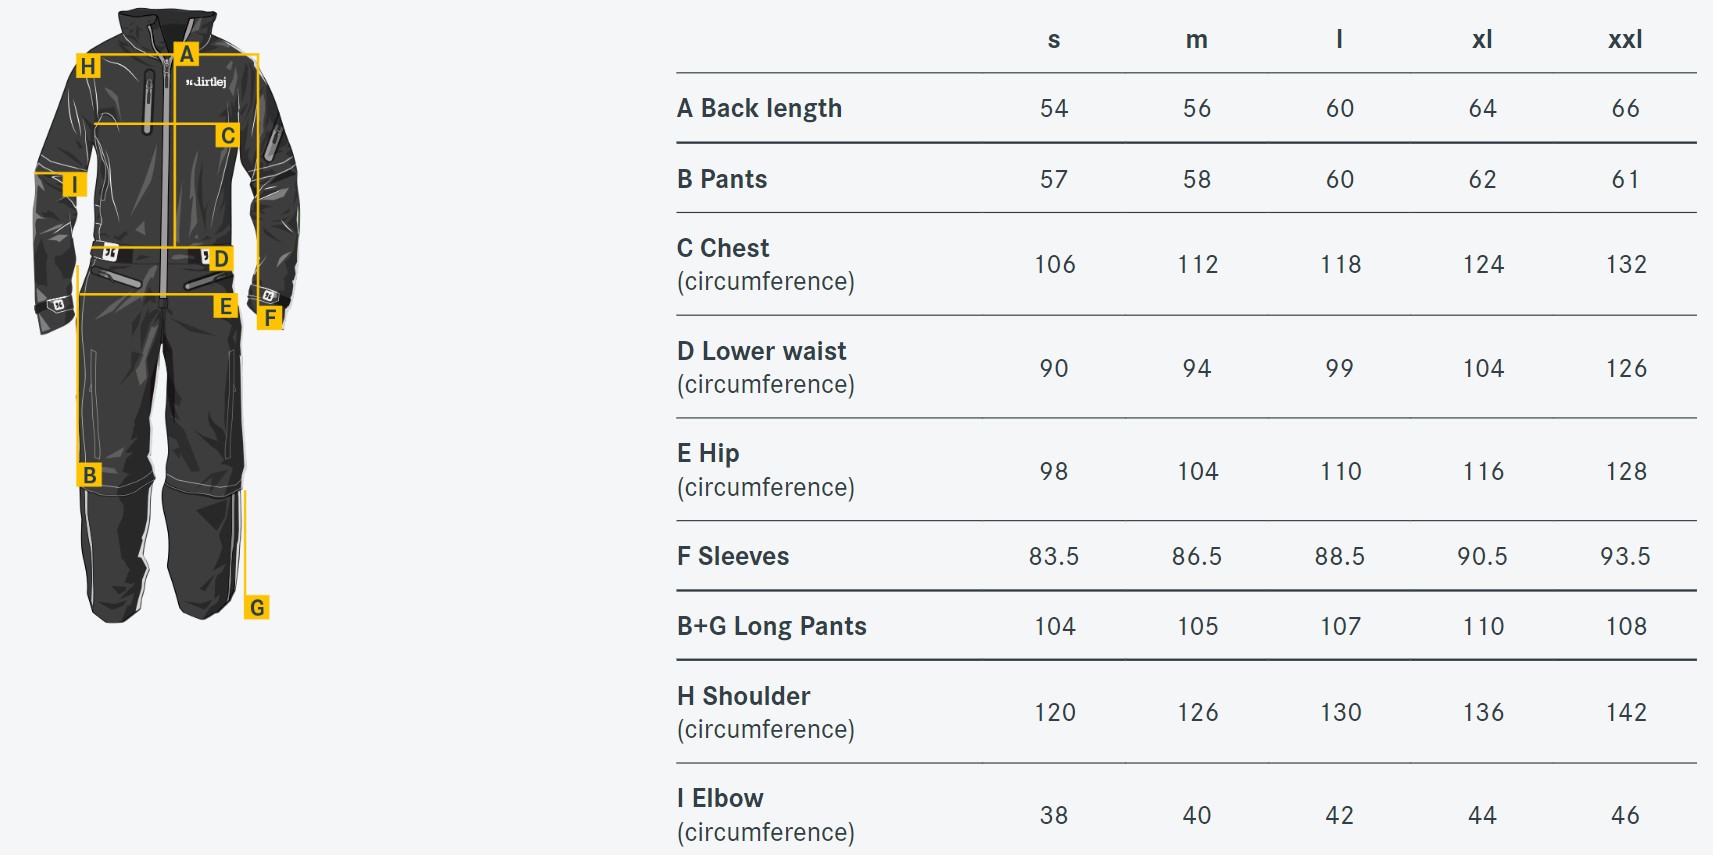Click the "m" size column header
Viewport: 1713px width, 855px height.
click(x=1196, y=40)
